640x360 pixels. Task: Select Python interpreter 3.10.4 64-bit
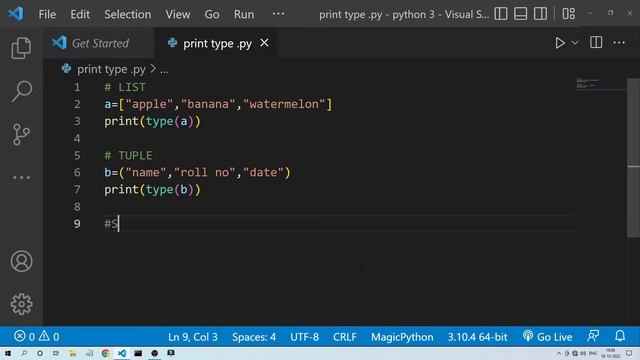(477, 337)
